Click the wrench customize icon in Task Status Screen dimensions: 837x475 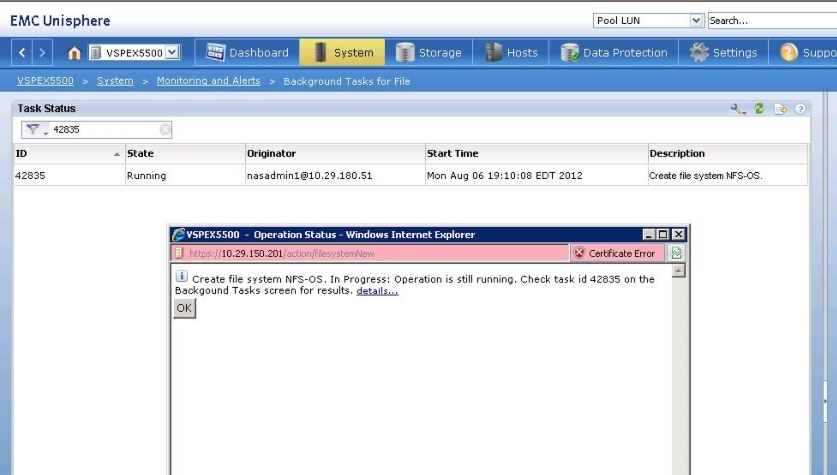(738, 109)
